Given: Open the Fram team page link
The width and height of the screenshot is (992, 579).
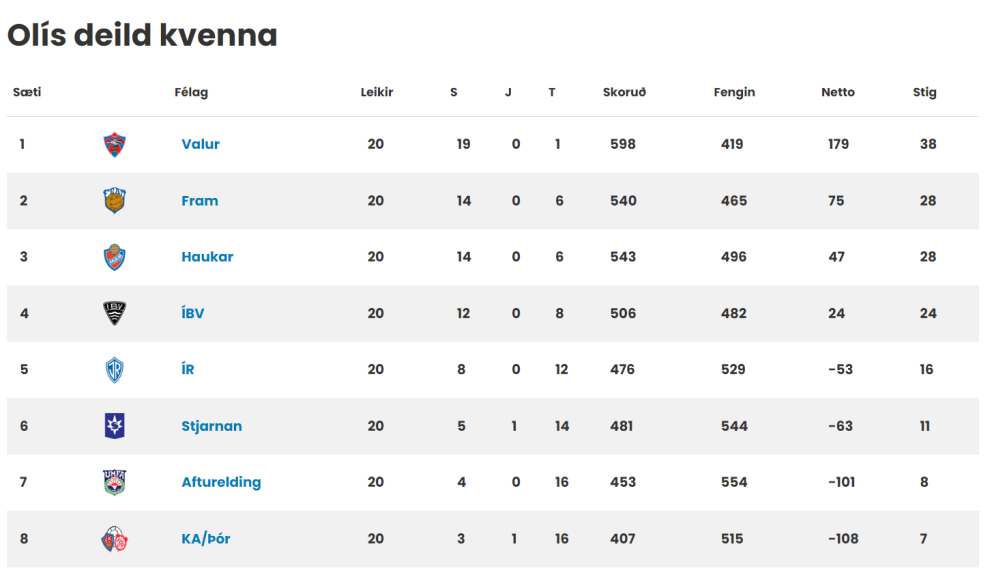Looking at the screenshot, I should click(199, 201).
